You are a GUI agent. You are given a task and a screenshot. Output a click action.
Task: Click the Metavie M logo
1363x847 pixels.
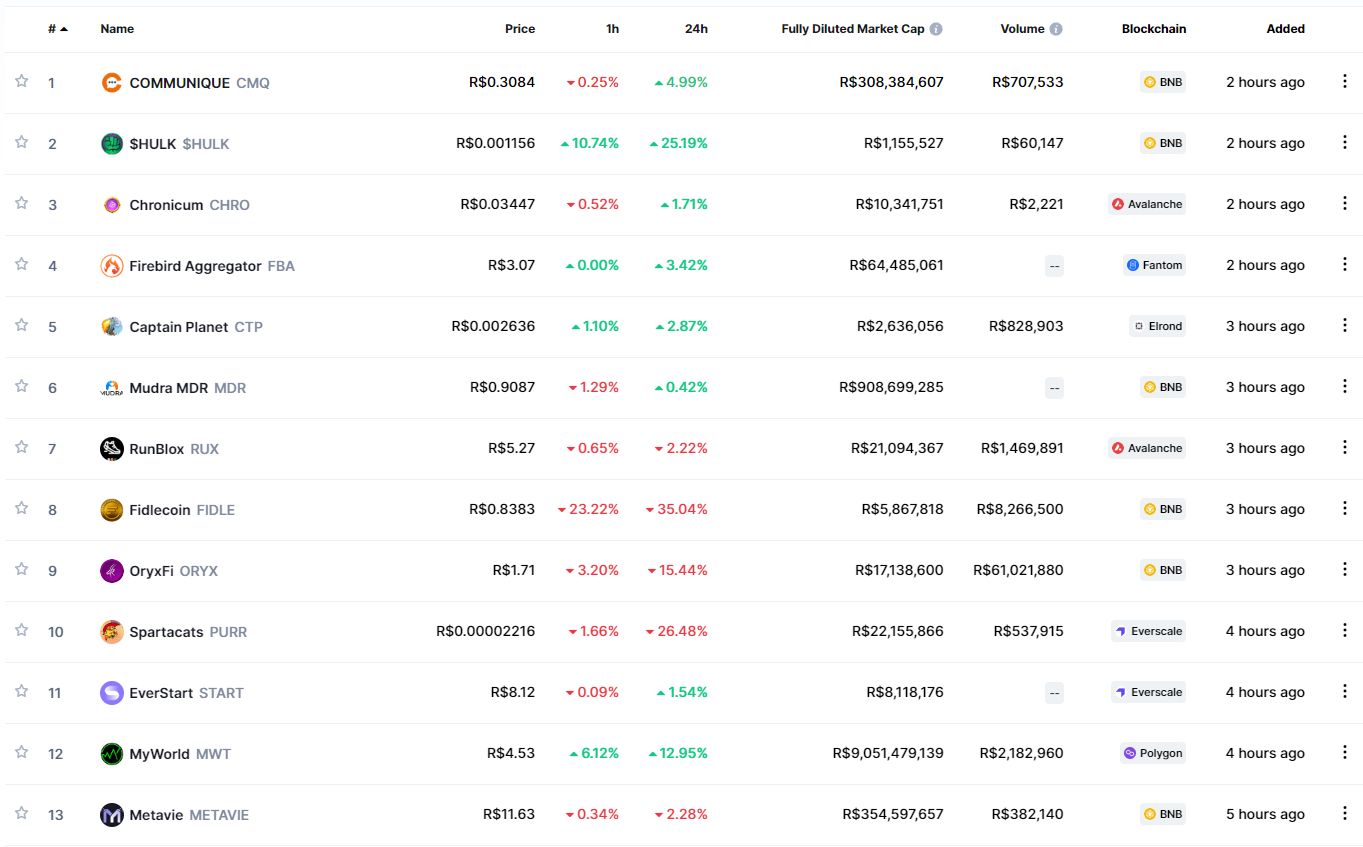point(112,814)
